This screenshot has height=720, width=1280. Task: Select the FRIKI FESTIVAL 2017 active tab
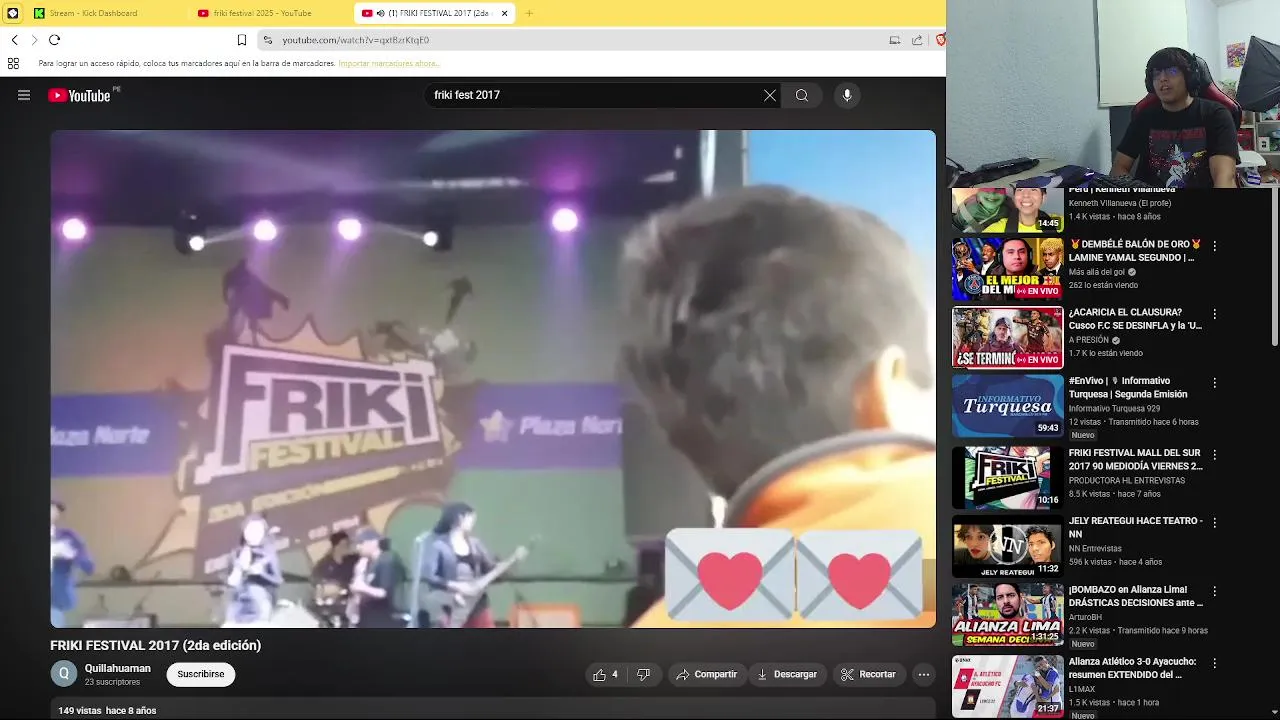click(433, 13)
